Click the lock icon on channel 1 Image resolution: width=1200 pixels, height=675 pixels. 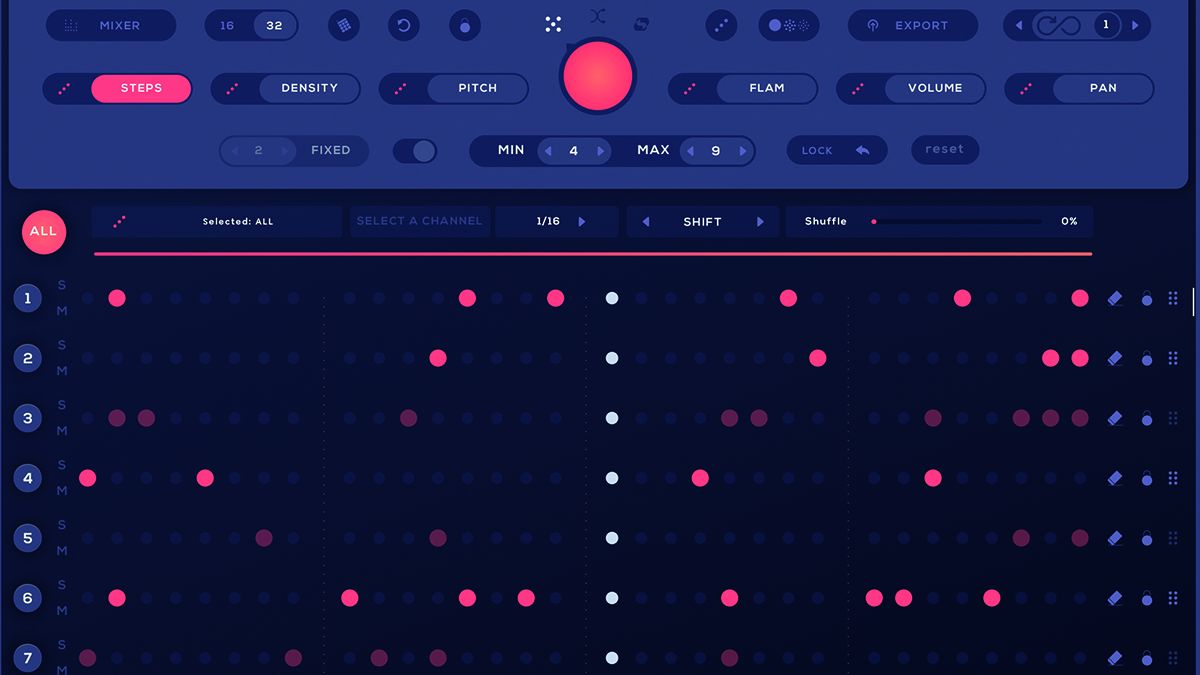click(x=1147, y=297)
